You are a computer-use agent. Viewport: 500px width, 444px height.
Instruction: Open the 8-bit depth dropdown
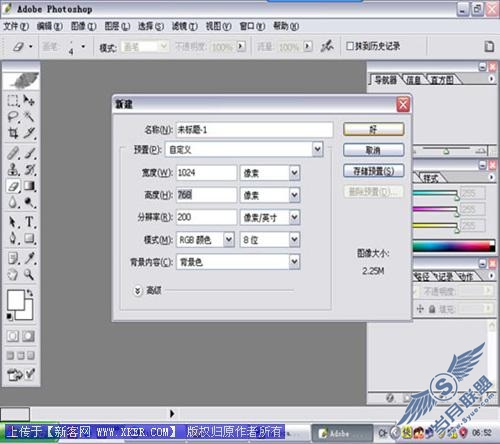[x=294, y=239]
